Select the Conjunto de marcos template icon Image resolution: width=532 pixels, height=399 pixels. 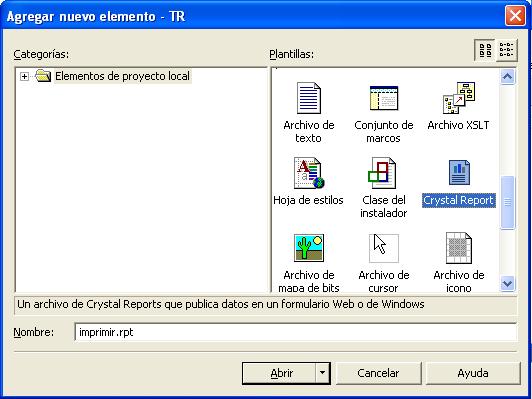[x=384, y=98]
